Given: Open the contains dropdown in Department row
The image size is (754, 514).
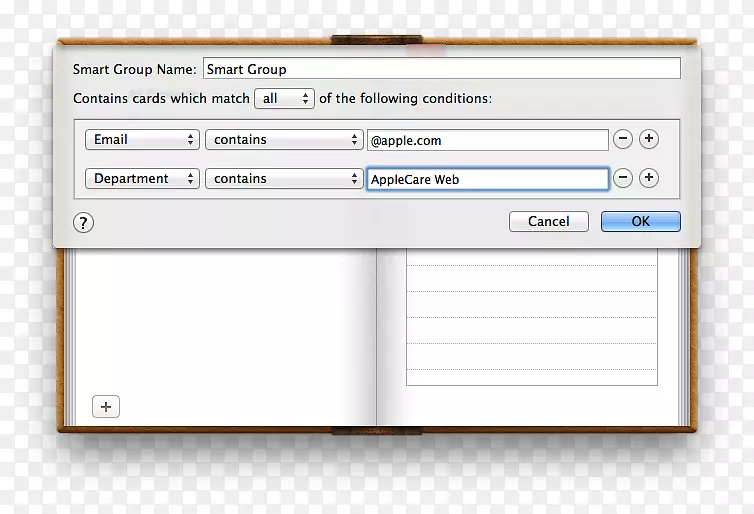Looking at the screenshot, I should pyautogui.click(x=284, y=178).
